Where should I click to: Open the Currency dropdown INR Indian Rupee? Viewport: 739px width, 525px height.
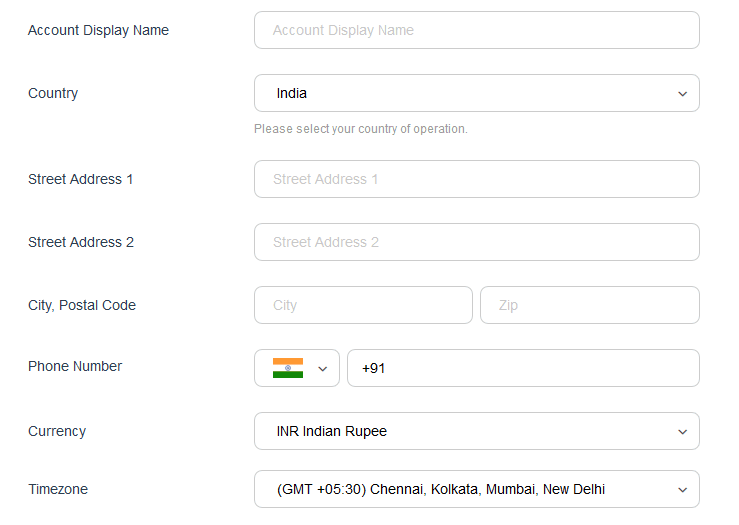pos(476,431)
